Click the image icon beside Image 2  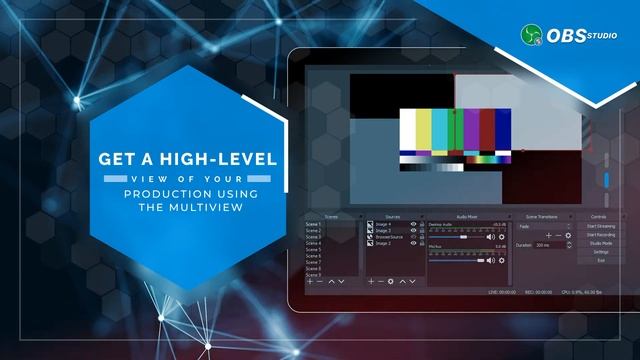[x=370, y=243]
